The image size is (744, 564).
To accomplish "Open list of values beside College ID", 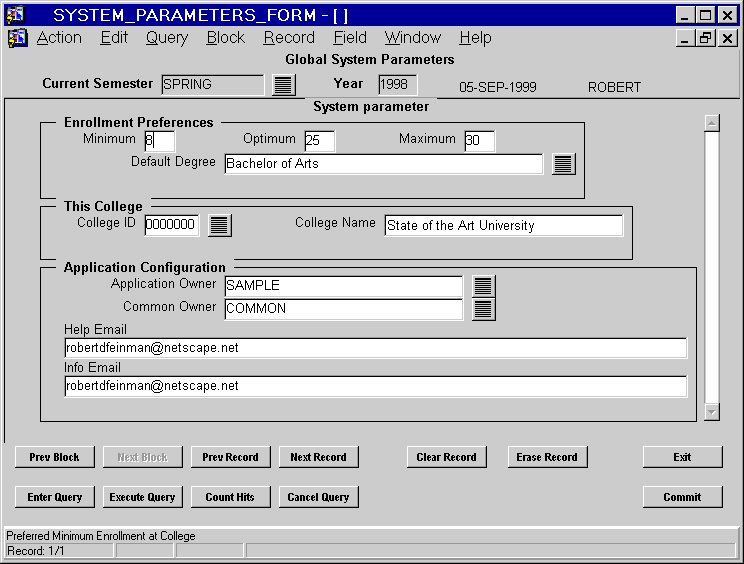I will pos(220,225).
